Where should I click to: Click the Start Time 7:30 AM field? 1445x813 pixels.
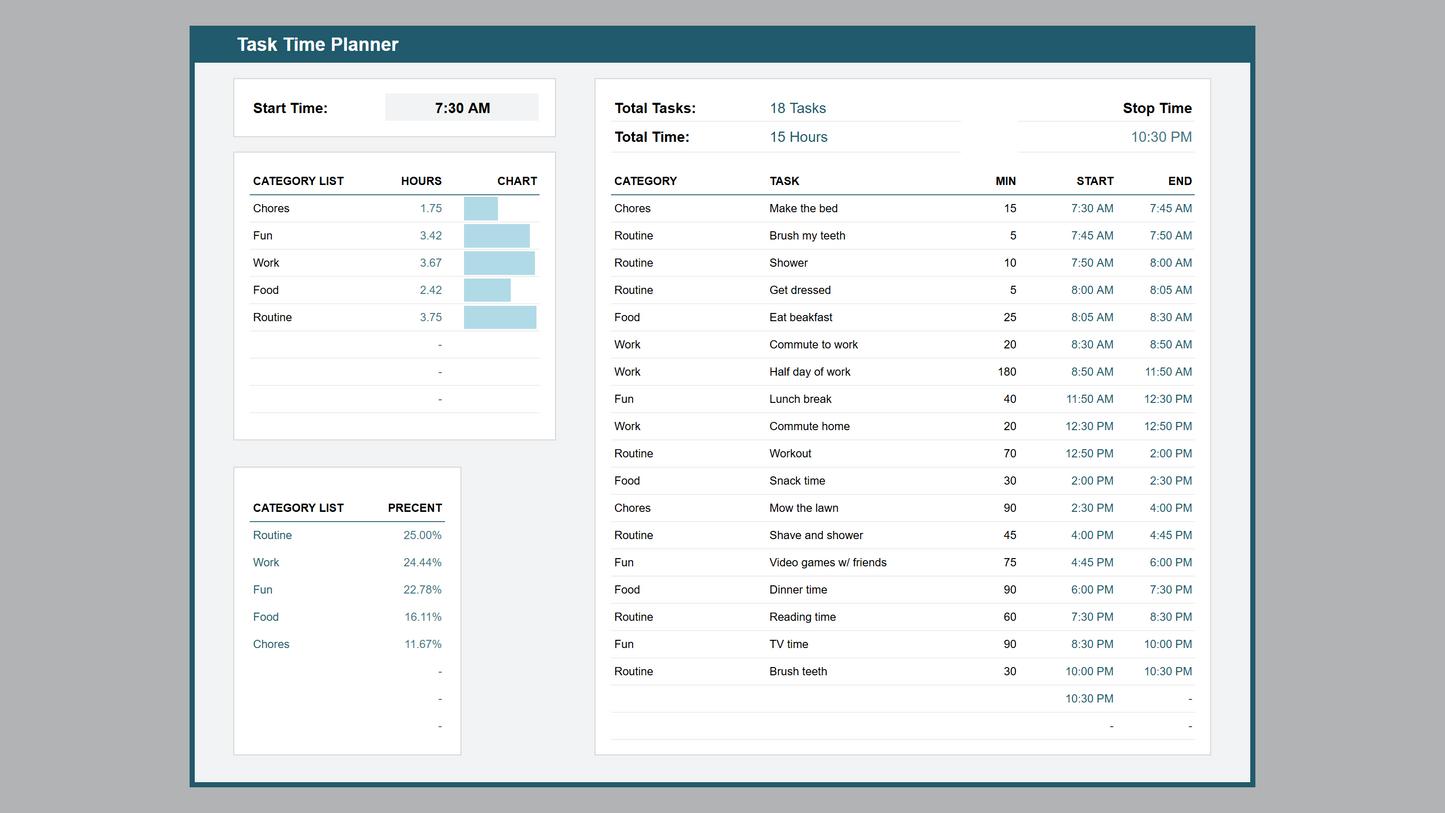click(462, 108)
